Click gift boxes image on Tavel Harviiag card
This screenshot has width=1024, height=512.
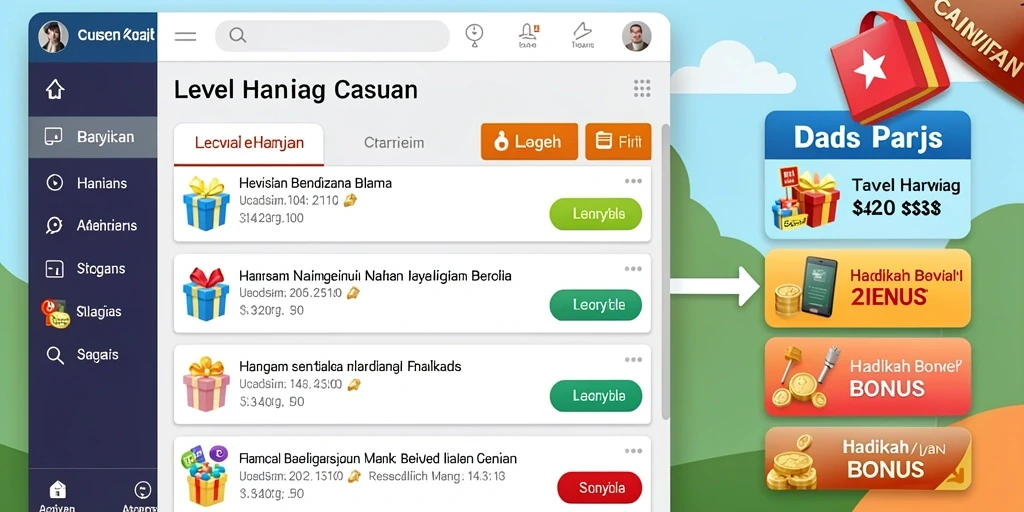(806, 198)
